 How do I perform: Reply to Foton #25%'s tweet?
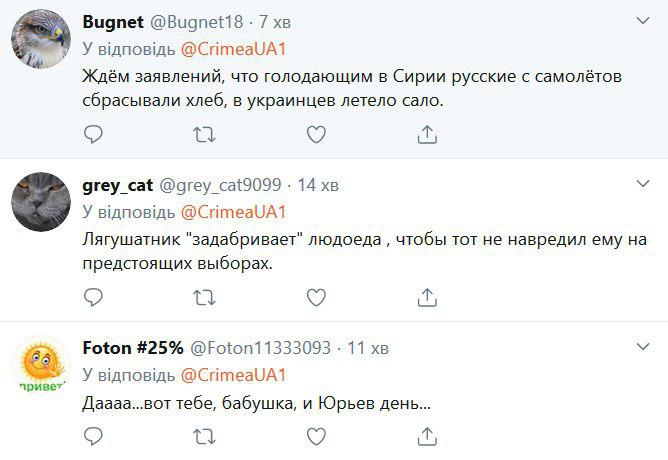(93, 436)
